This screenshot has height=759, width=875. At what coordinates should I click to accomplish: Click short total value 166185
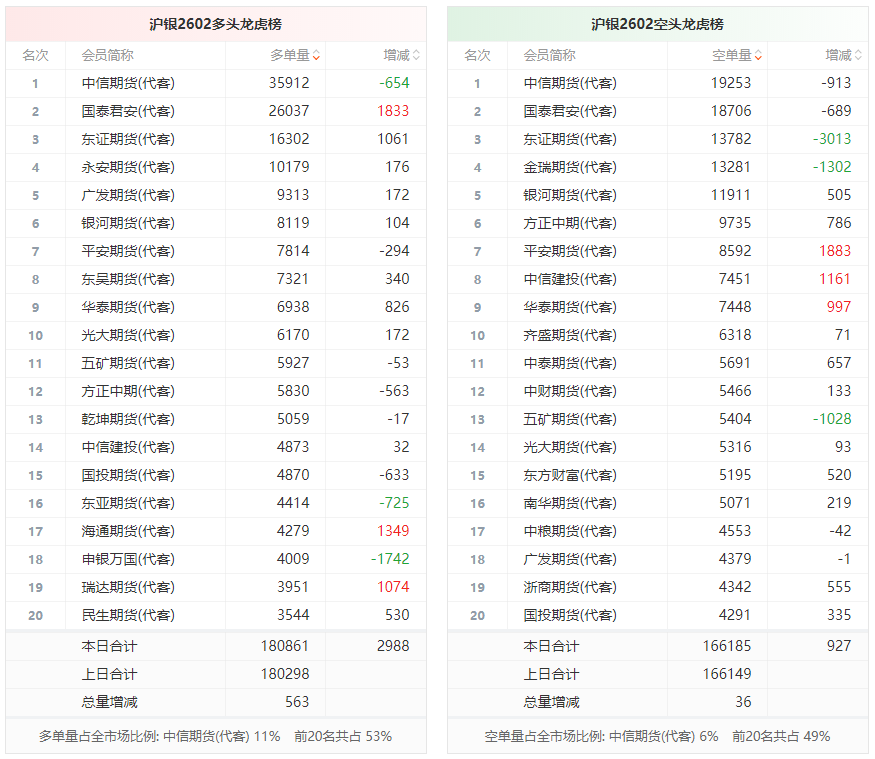coord(727,646)
